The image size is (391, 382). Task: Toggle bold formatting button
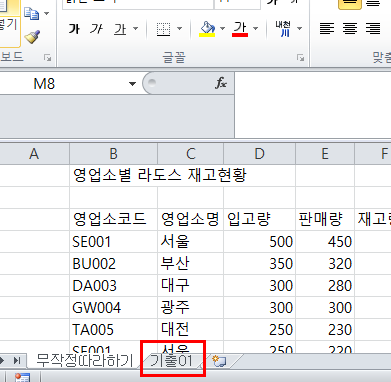[74, 29]
